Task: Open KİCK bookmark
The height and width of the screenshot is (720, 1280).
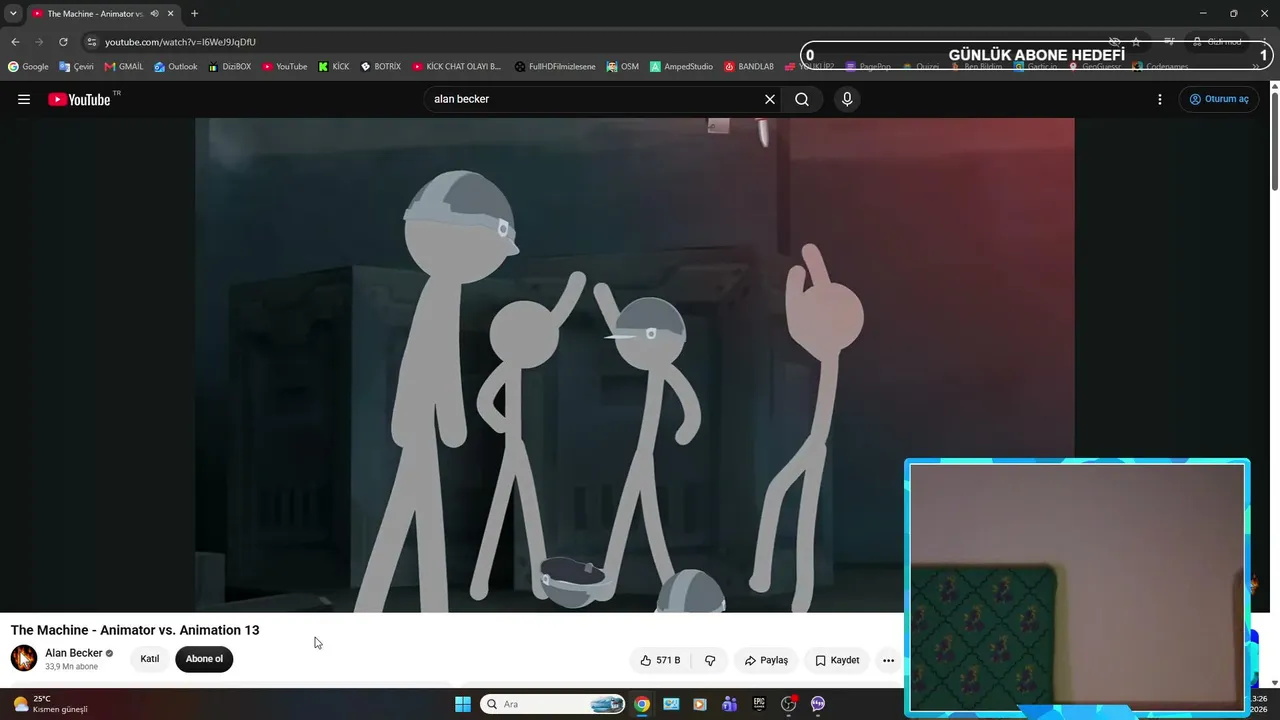Action: (x=334, y=67)
